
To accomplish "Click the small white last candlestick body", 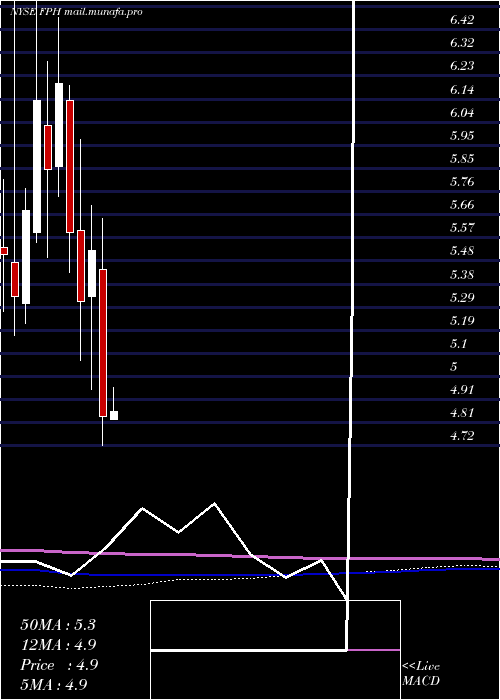I will (x=114, y=416).
